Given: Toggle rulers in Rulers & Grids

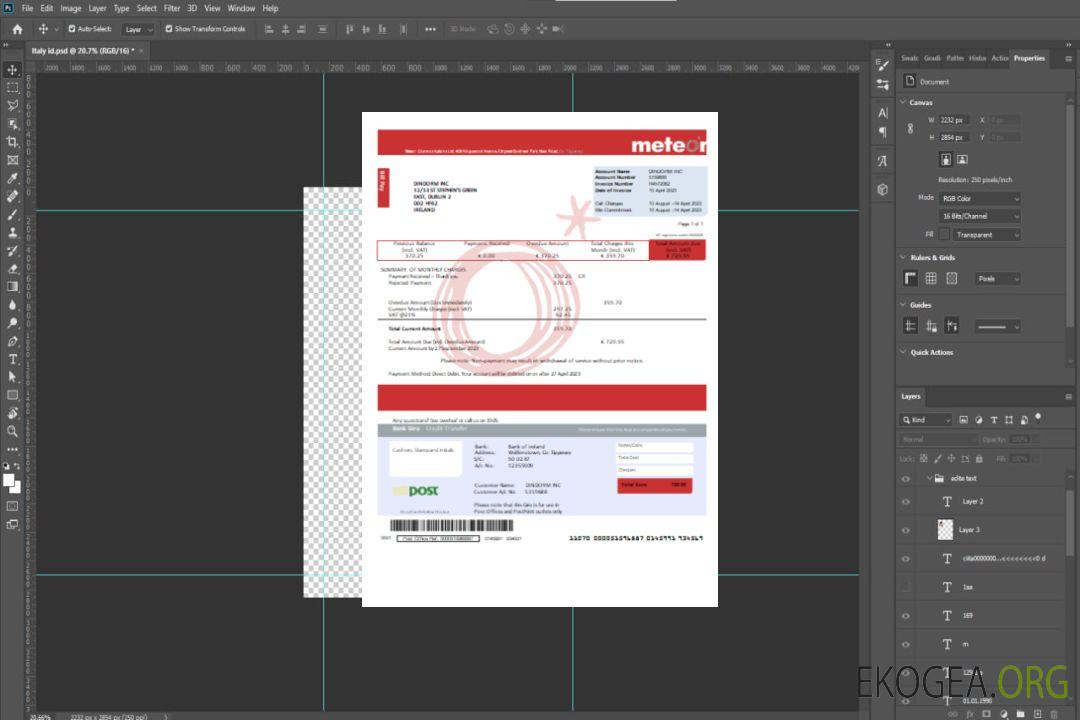Looking at the screenshot, I should 910,278.
